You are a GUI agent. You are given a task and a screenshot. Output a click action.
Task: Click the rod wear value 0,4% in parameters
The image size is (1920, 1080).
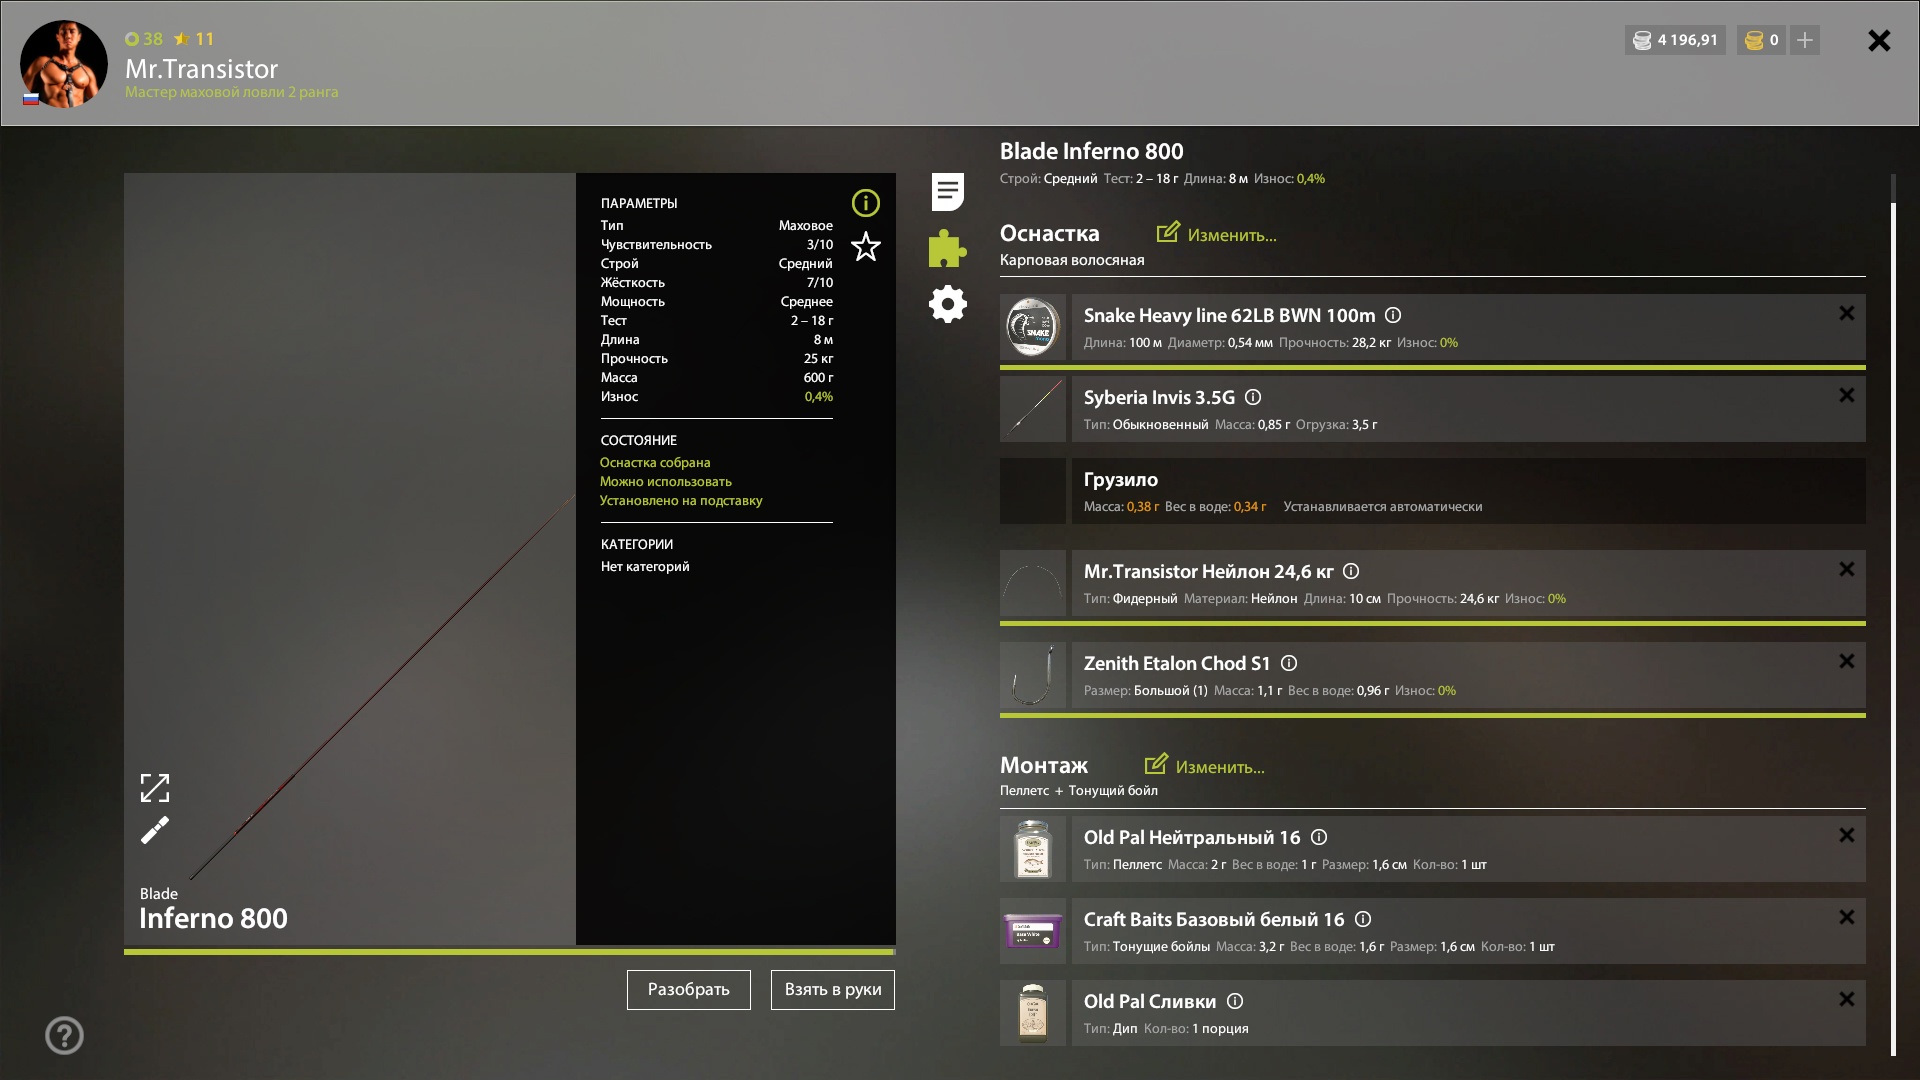click(818, 396)
